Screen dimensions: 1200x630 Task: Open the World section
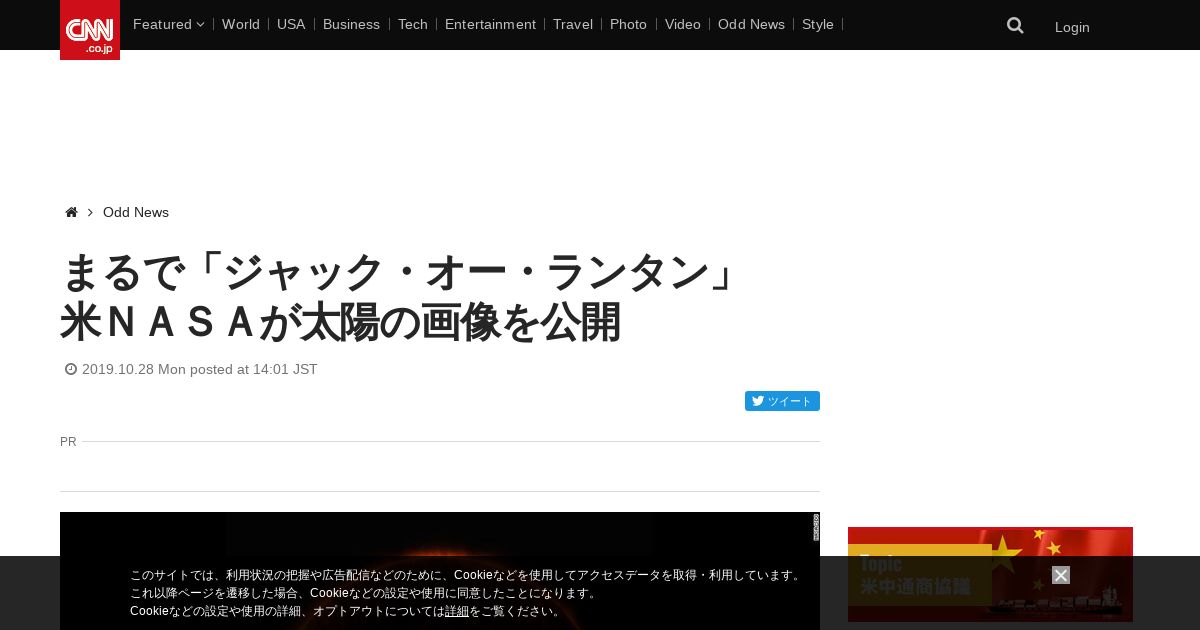pos(241,24)
